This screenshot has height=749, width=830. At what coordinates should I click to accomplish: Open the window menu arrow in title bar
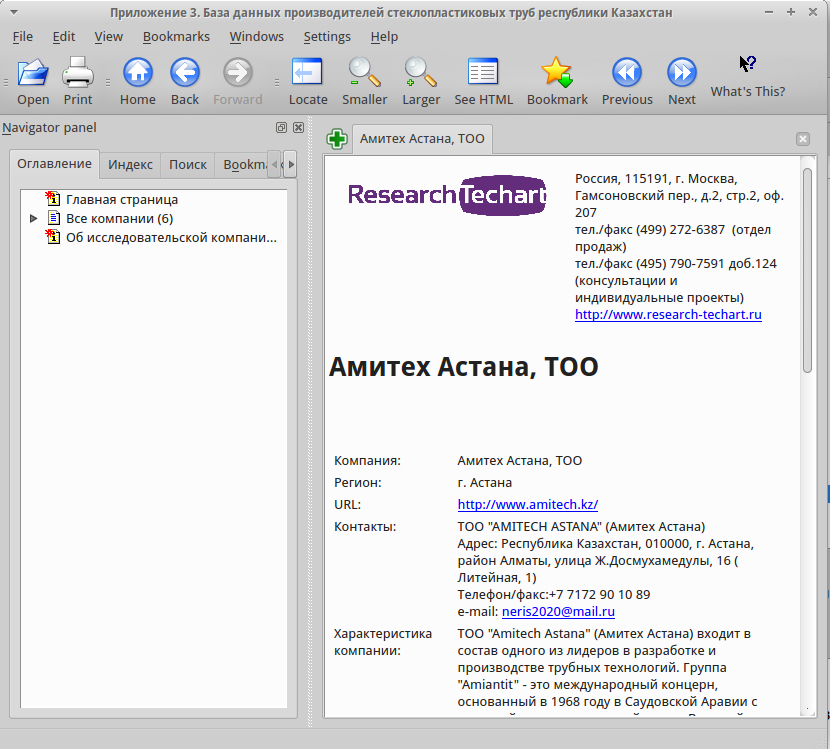(14, 12)
